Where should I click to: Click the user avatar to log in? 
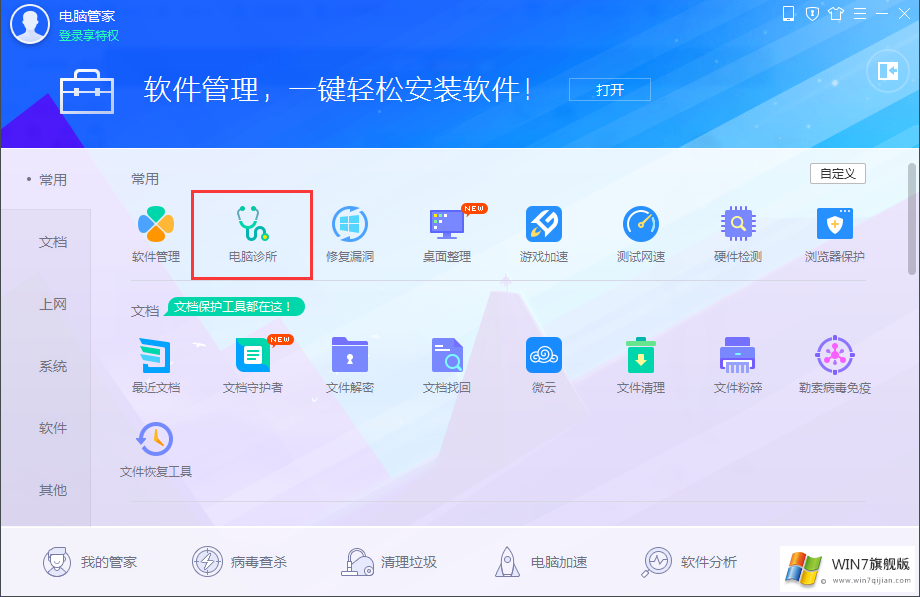[x=30, y=24]
